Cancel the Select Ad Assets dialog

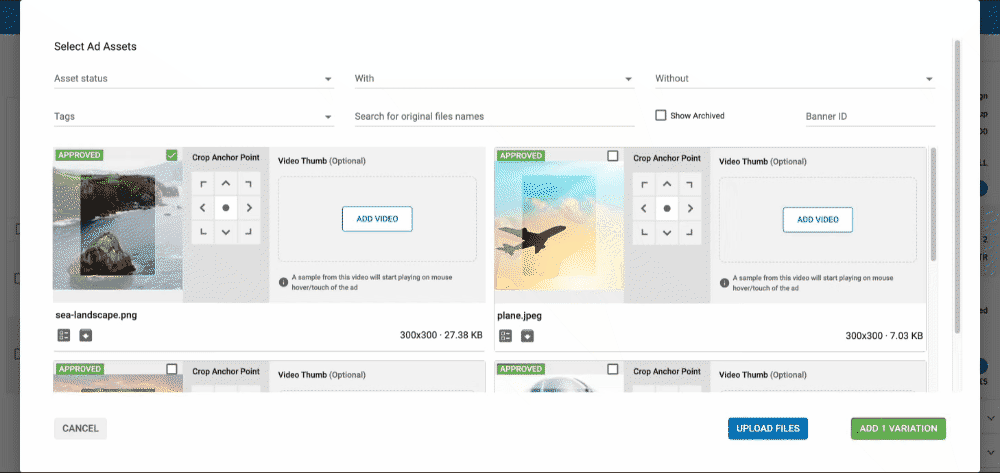tap(80, 428)
